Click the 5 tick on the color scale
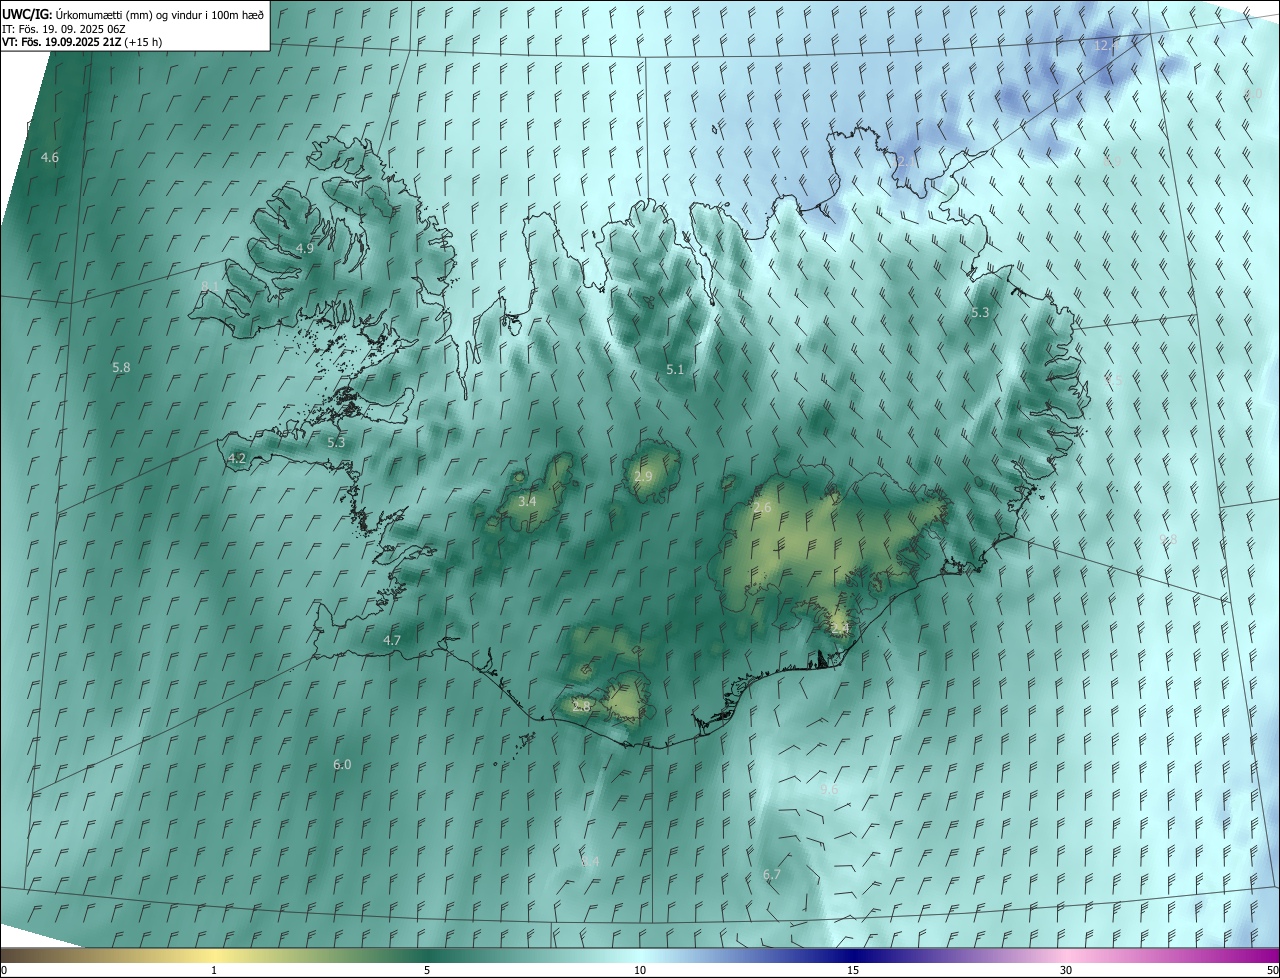 [x=427, y=970]
